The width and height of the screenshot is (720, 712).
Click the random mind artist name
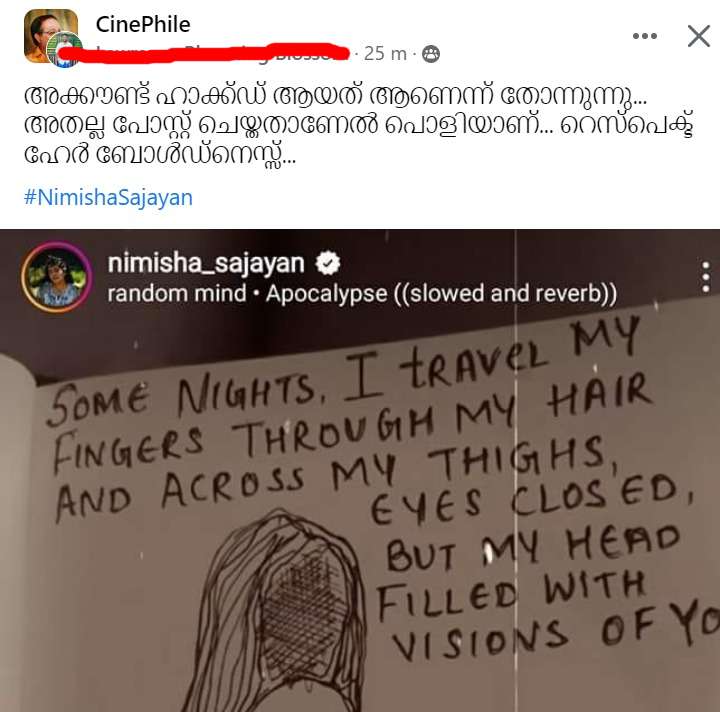177,294
